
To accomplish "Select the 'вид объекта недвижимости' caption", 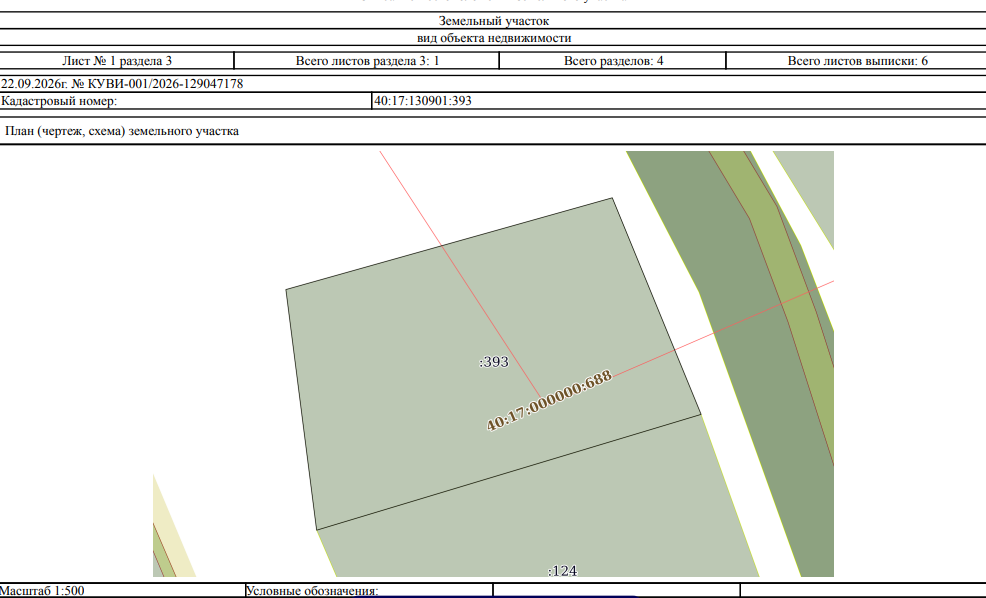I will click(x=494, y=38).
